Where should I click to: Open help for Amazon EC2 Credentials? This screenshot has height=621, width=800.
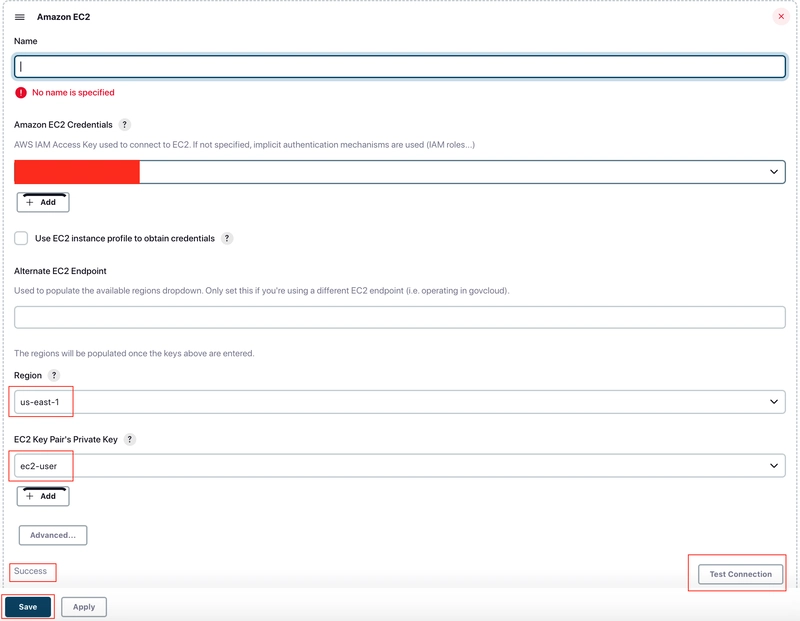coord(124,125)
